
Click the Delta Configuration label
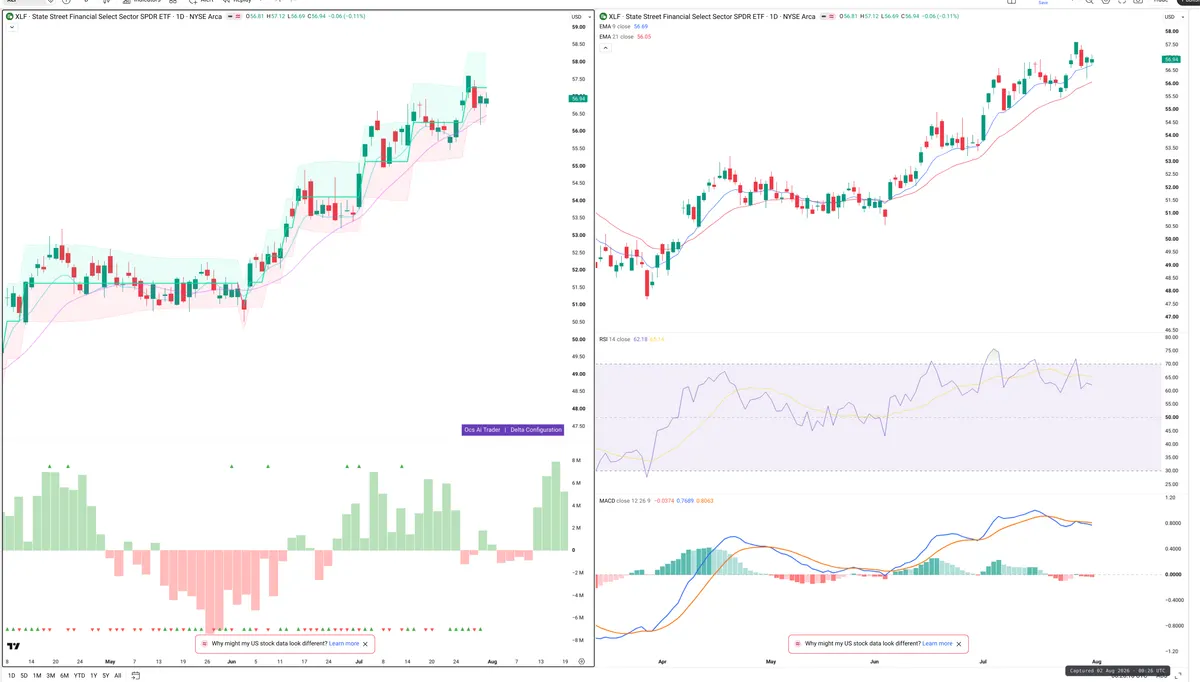(x=535, y=429)
